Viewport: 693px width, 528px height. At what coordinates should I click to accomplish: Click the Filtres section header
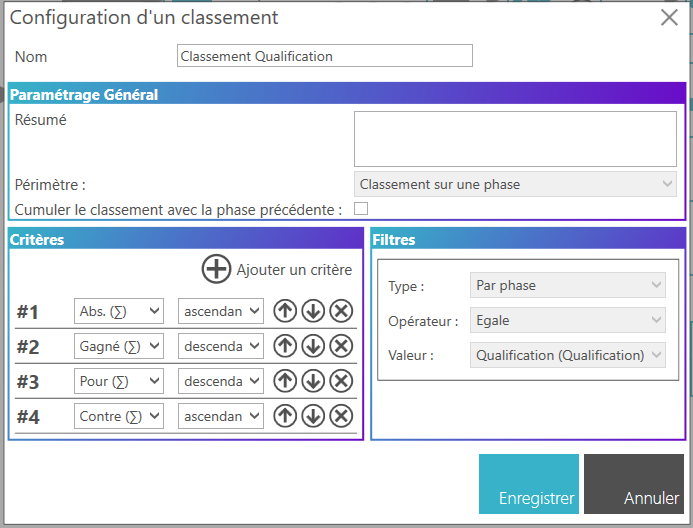click(528, 239)
